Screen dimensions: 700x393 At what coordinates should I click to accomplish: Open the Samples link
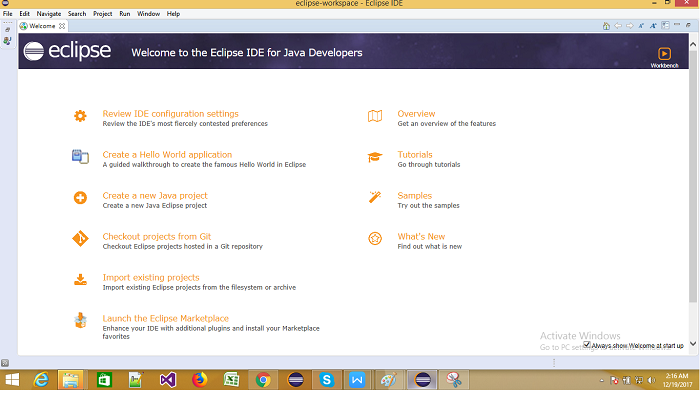415,196
